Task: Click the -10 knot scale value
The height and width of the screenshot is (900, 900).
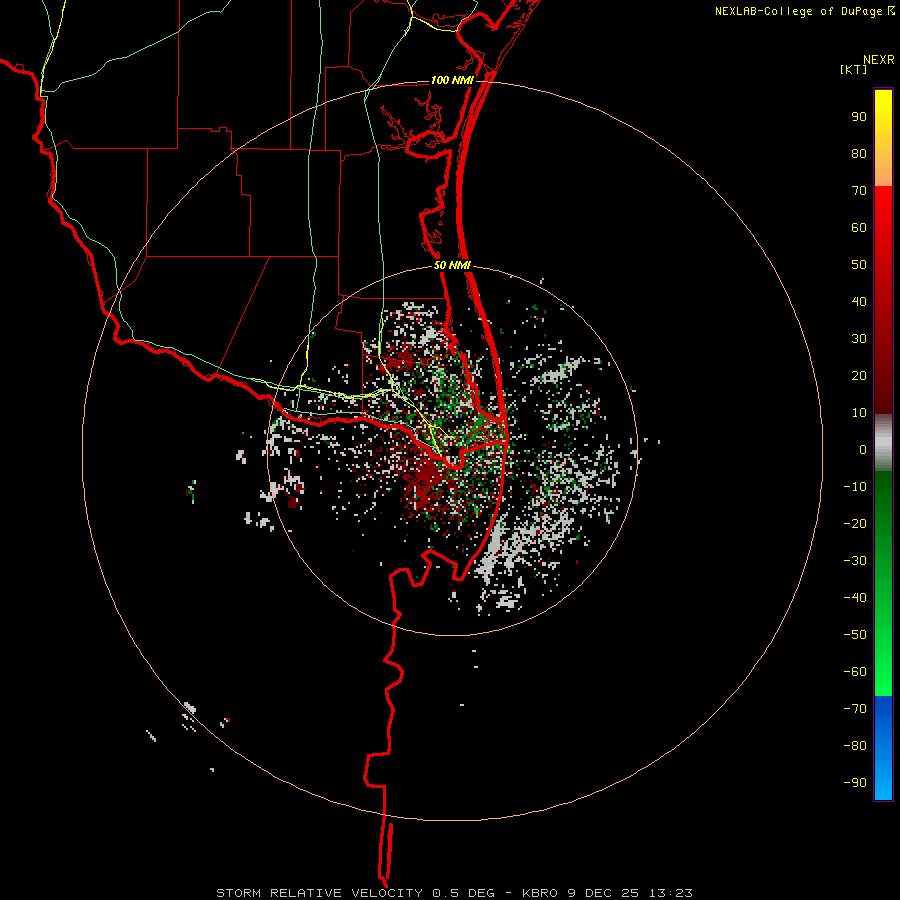Action: click(x=855, y=487)
